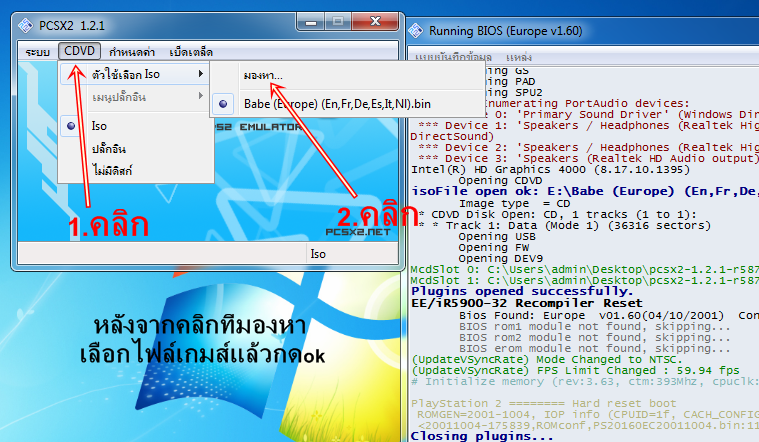759x442 pixels.
Task: Click the Running BIOS (Europe v1.60) title bar
Action: 505,31
